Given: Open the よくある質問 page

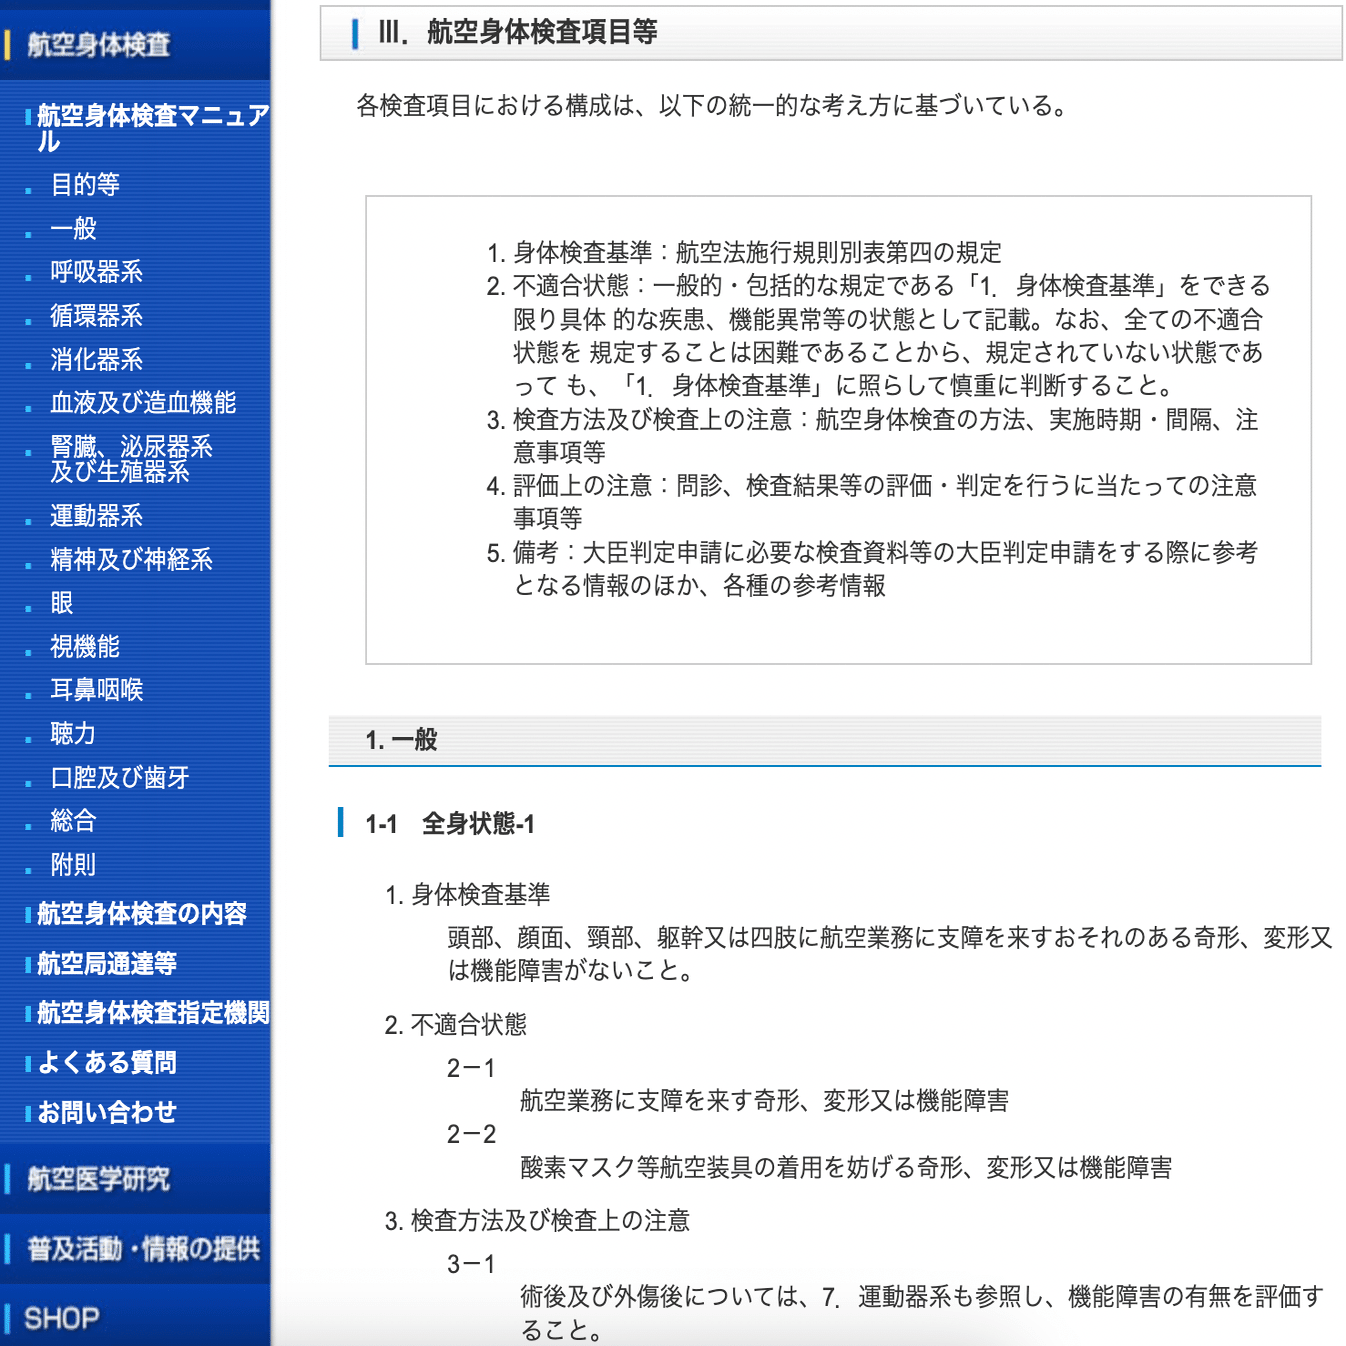Looking at the screenshot, I should pyautogui.click(x=104, y=1063).
